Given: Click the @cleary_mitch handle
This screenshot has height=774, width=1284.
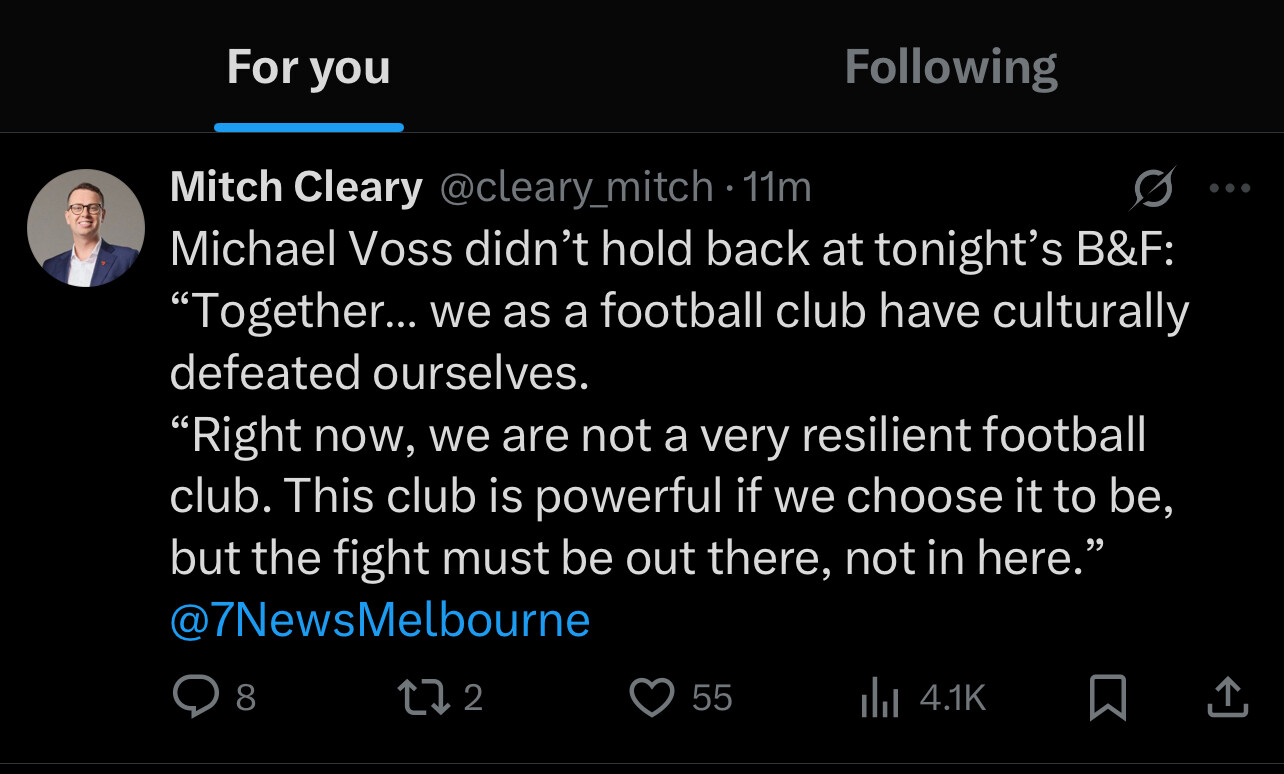Looking at the screenshot, I should [576, 188].
